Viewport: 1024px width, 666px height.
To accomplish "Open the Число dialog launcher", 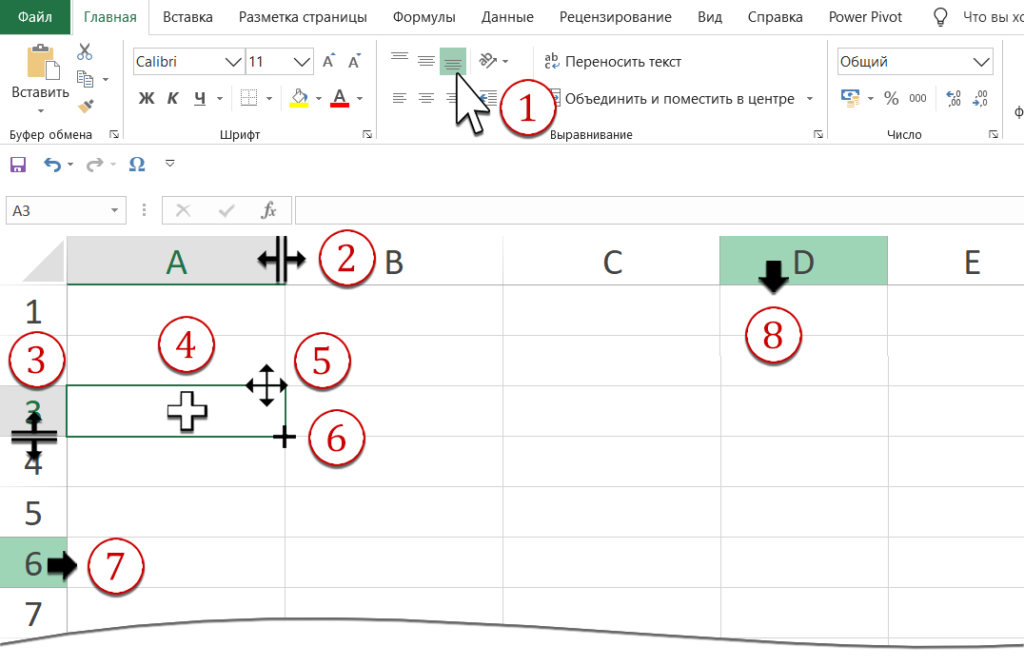I will pyautogui.click(x=993, y=134).
